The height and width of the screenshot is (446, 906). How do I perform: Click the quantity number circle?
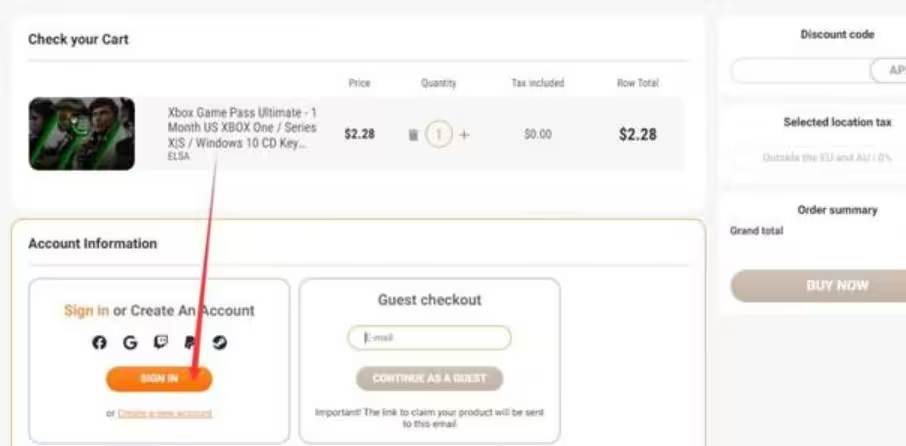click(439, 135)
